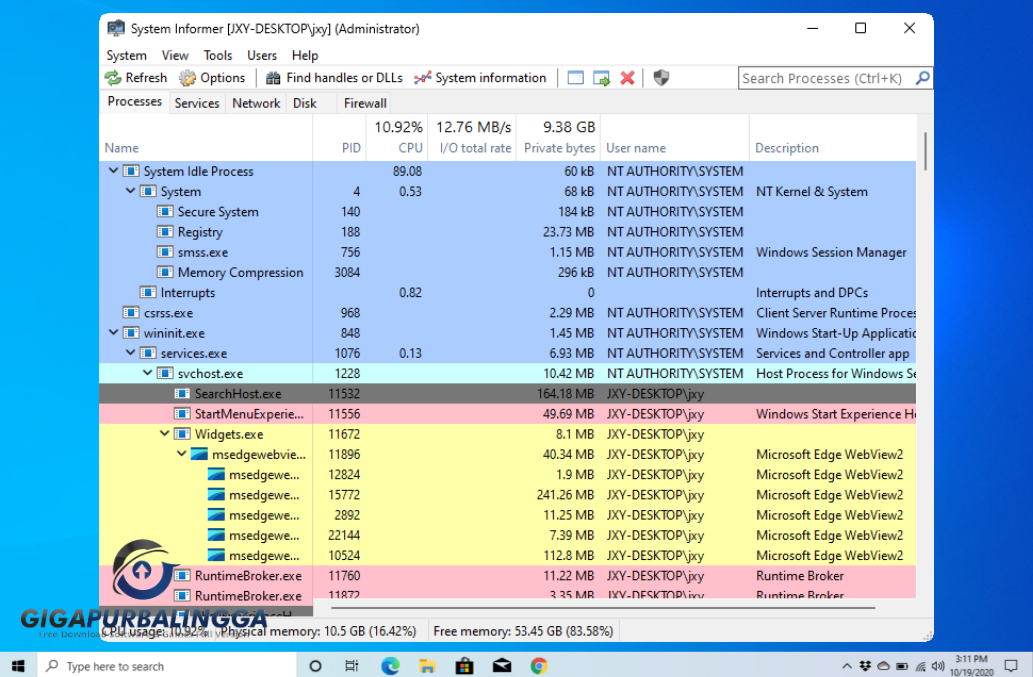This screenshot has height=677, width=1033.
Task: Open the Windows Start button
Action: (18, 666)
